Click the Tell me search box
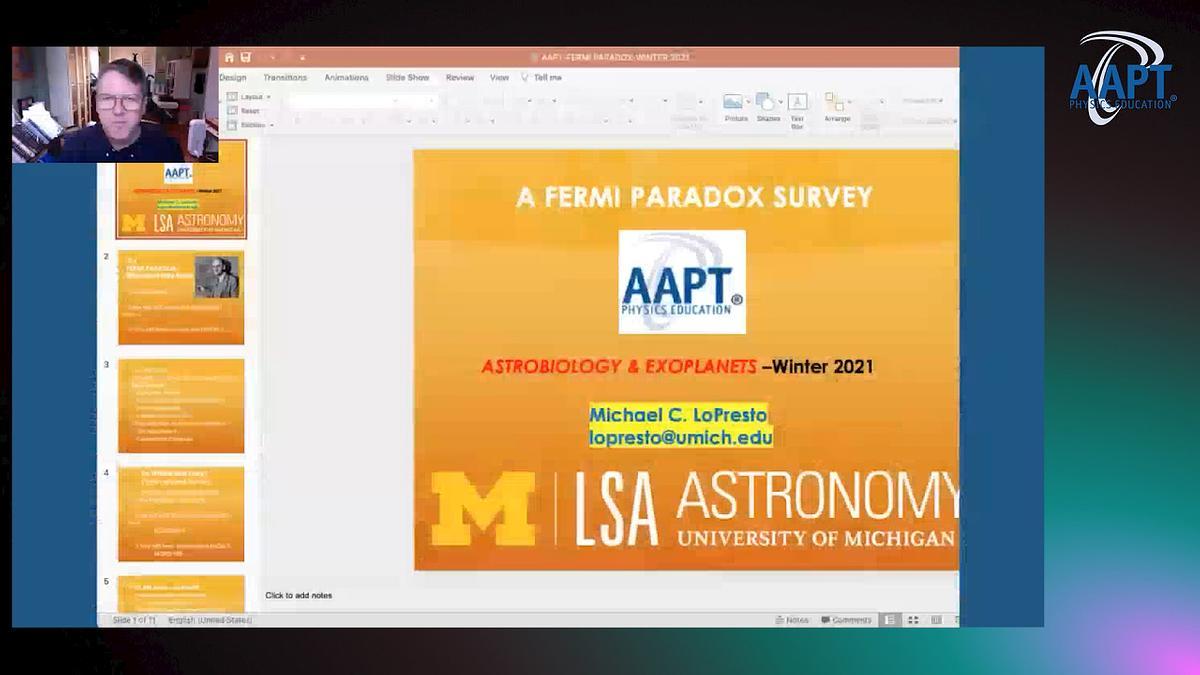The height and width of the screenshot is (675, 1200). pyautogui.click(x=548, y=77)
